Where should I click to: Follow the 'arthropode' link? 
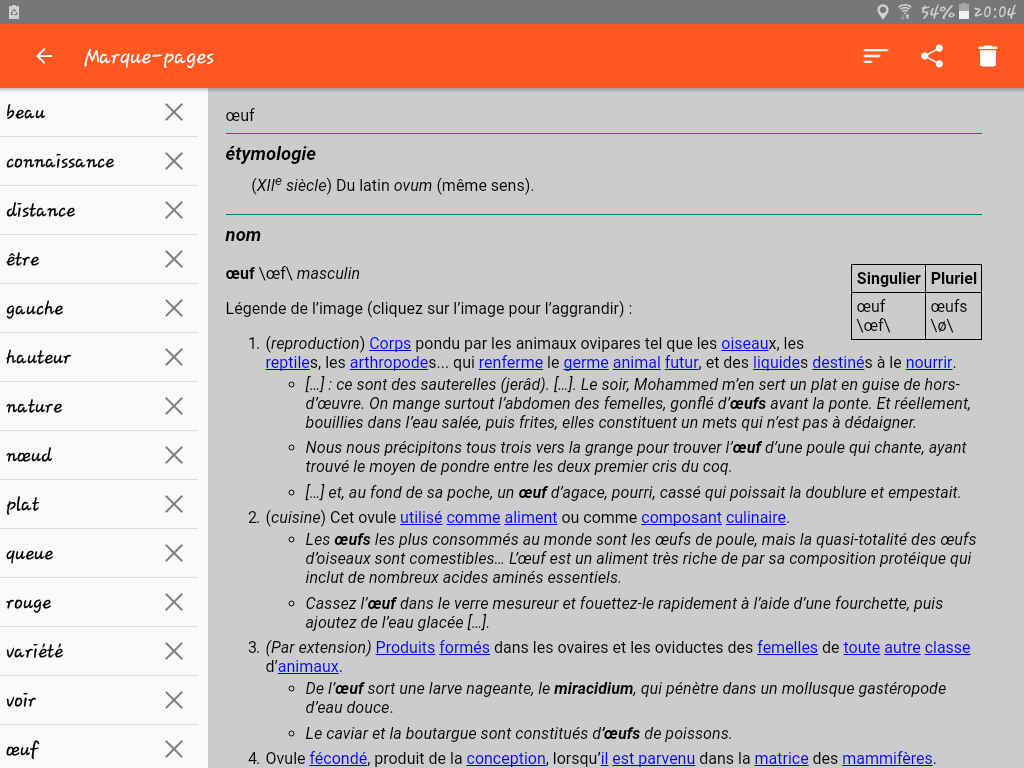pyautogui.click(x=389, y=362)
